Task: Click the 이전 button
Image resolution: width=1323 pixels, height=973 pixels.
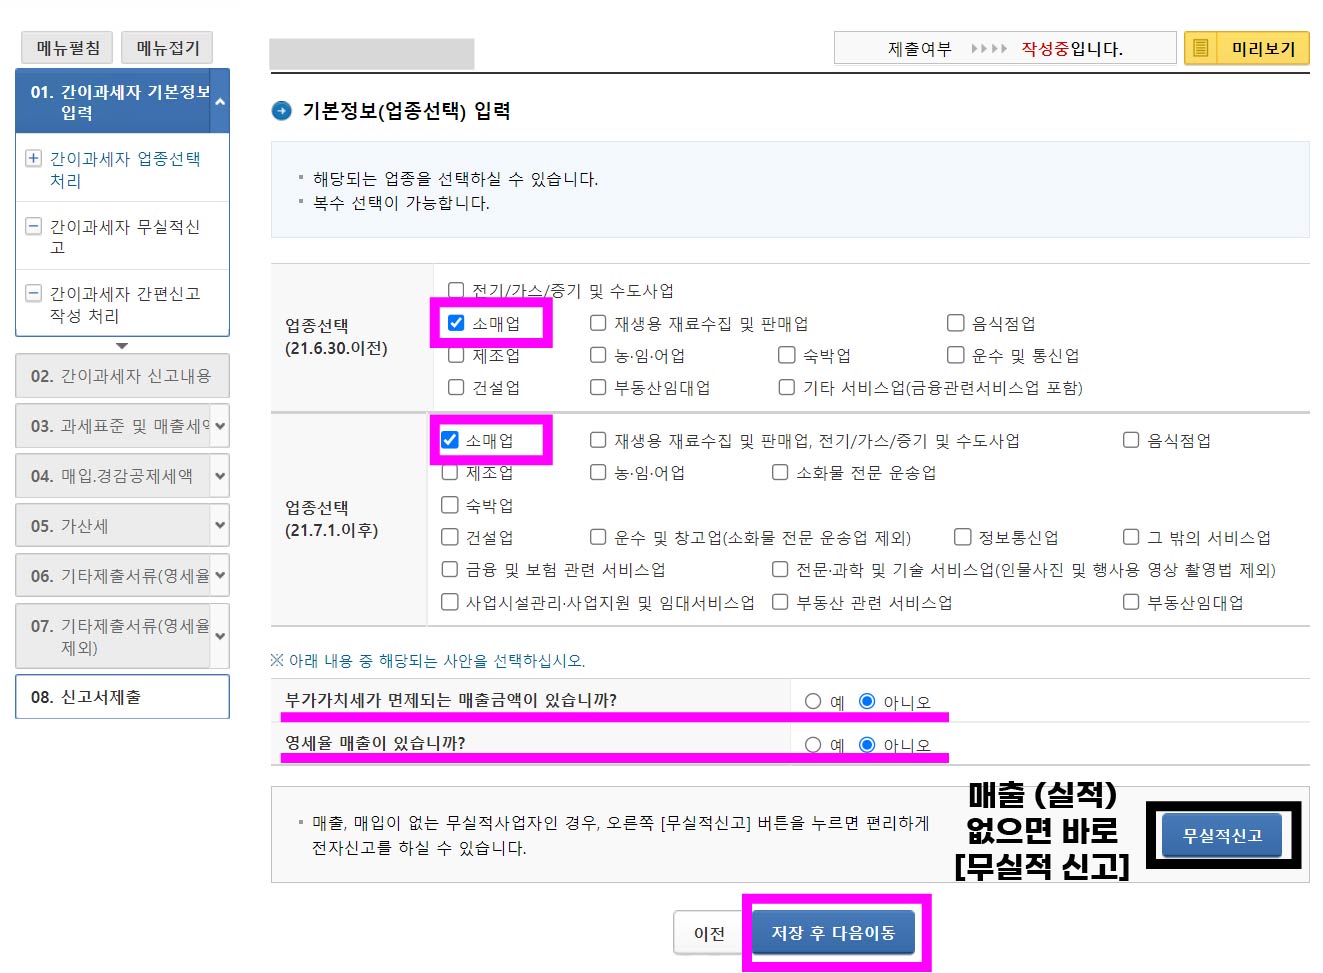Action: [710, 932]
